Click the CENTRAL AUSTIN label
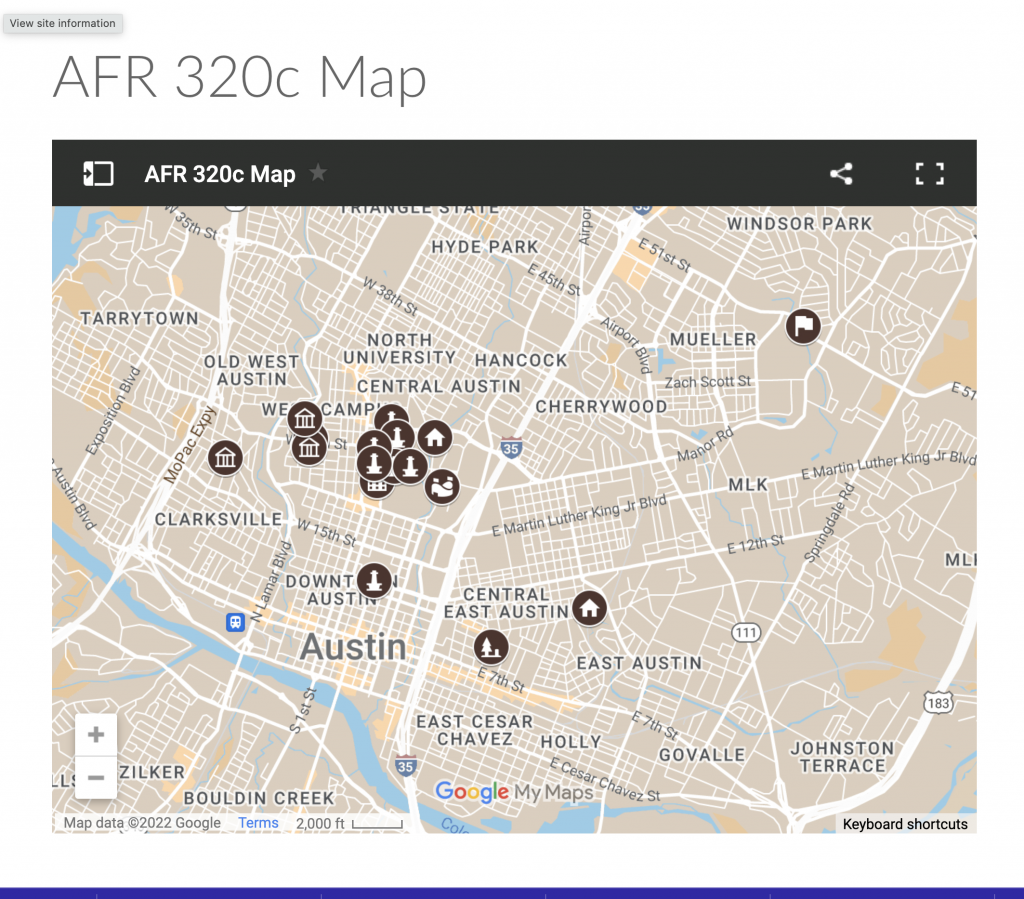 439,386
